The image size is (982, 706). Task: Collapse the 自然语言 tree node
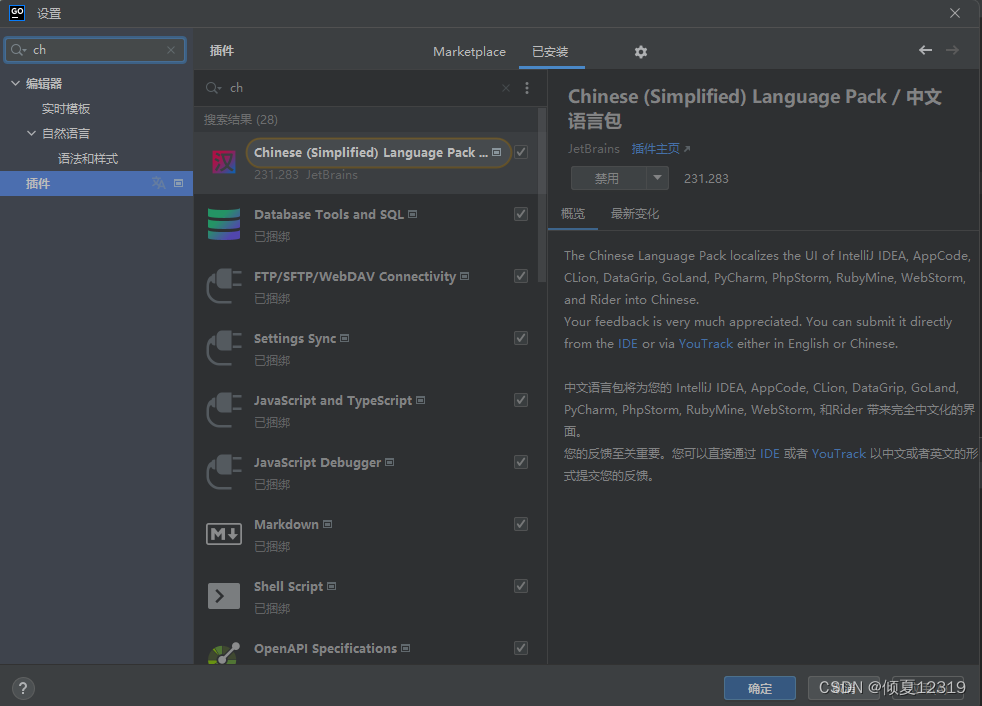[31, 133]
